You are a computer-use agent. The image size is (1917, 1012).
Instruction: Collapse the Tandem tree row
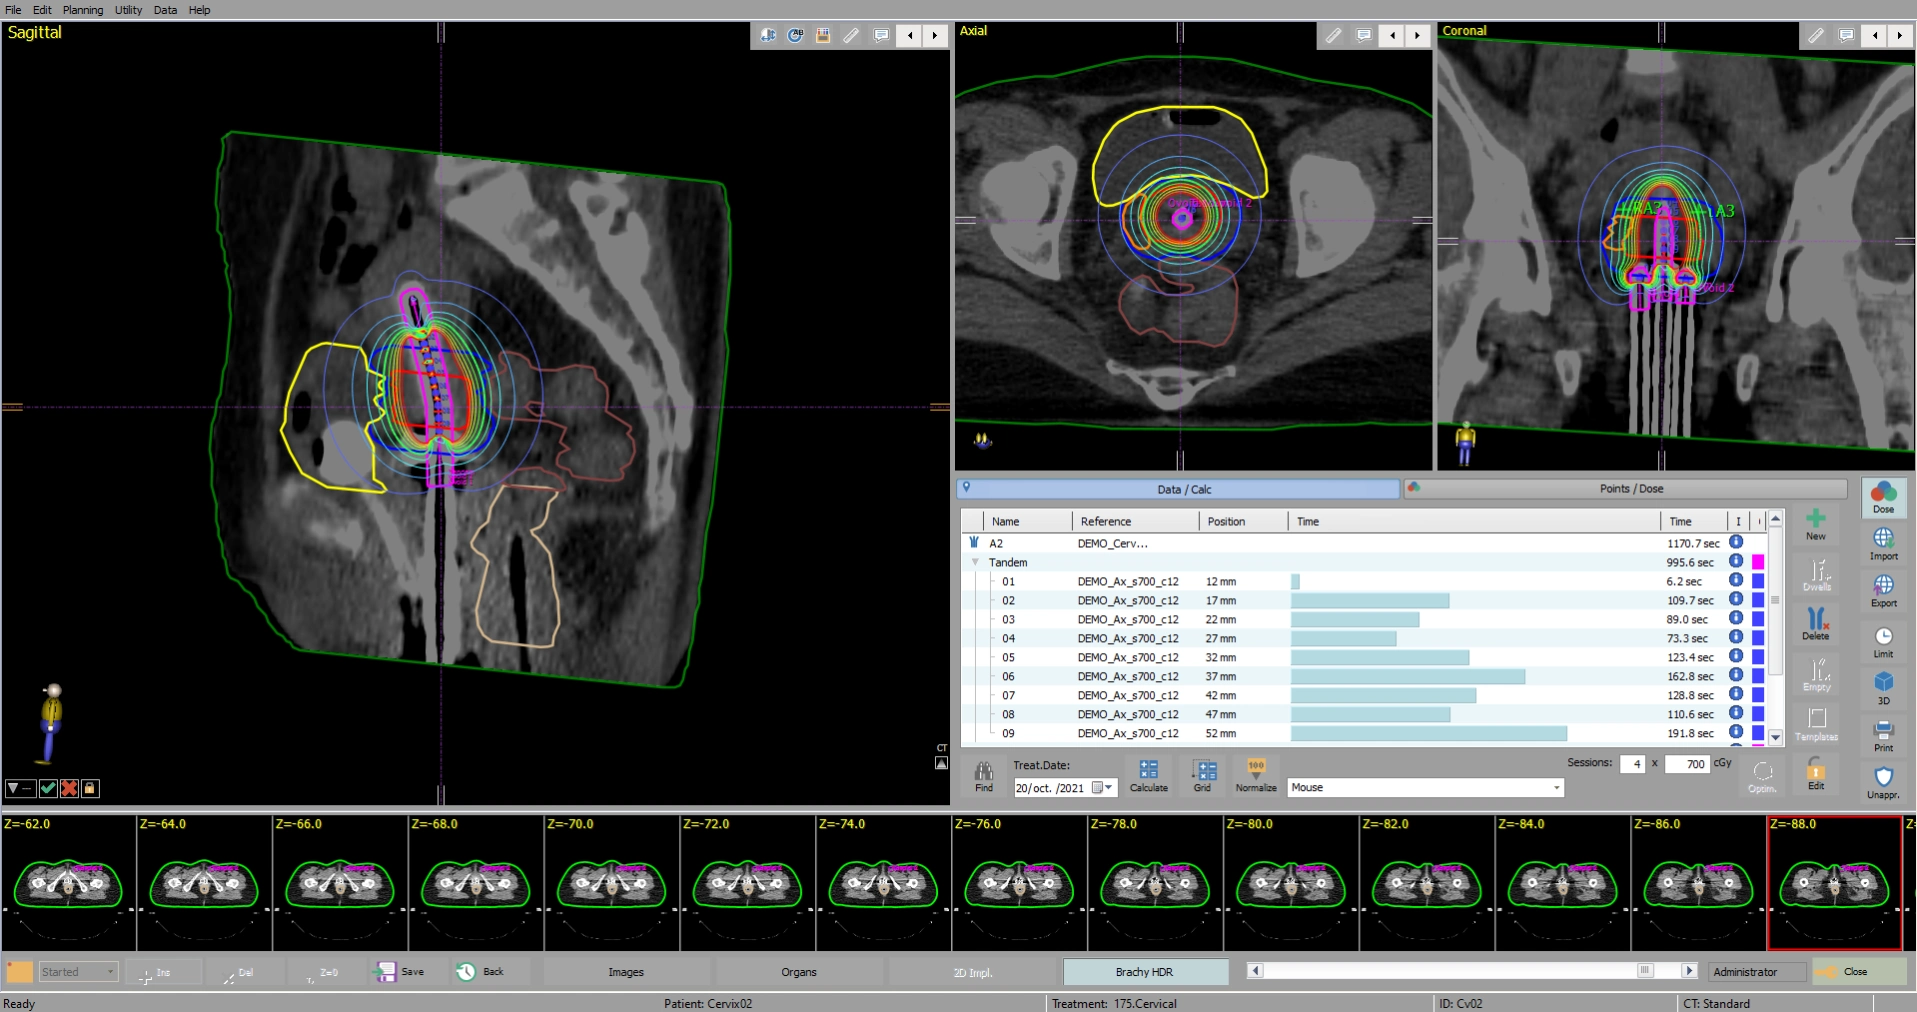(975, 562)
